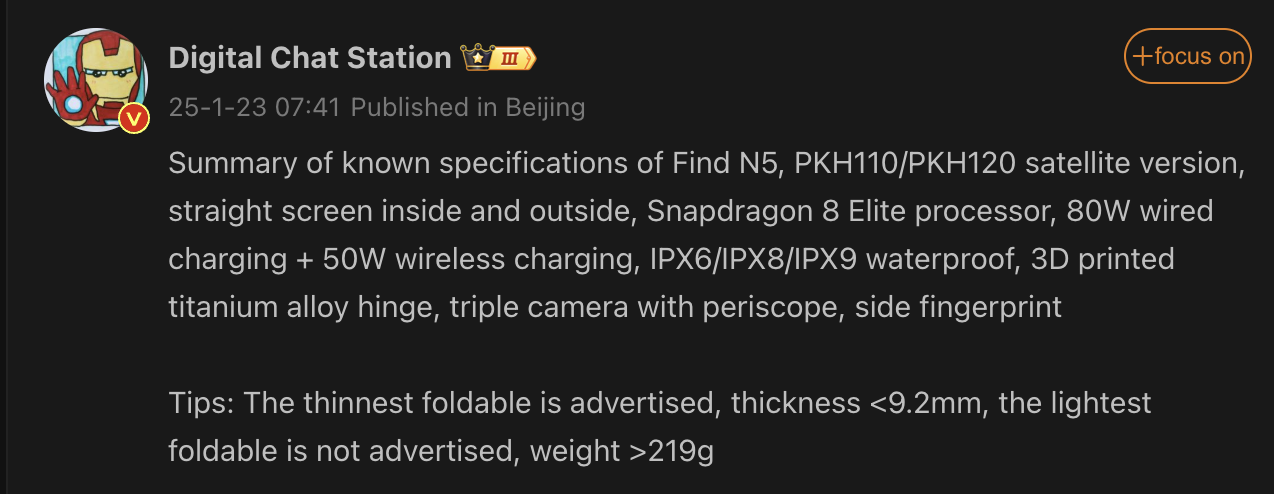
Task: Follow the user with the focus on button
Action: [x=1187, y=56]
